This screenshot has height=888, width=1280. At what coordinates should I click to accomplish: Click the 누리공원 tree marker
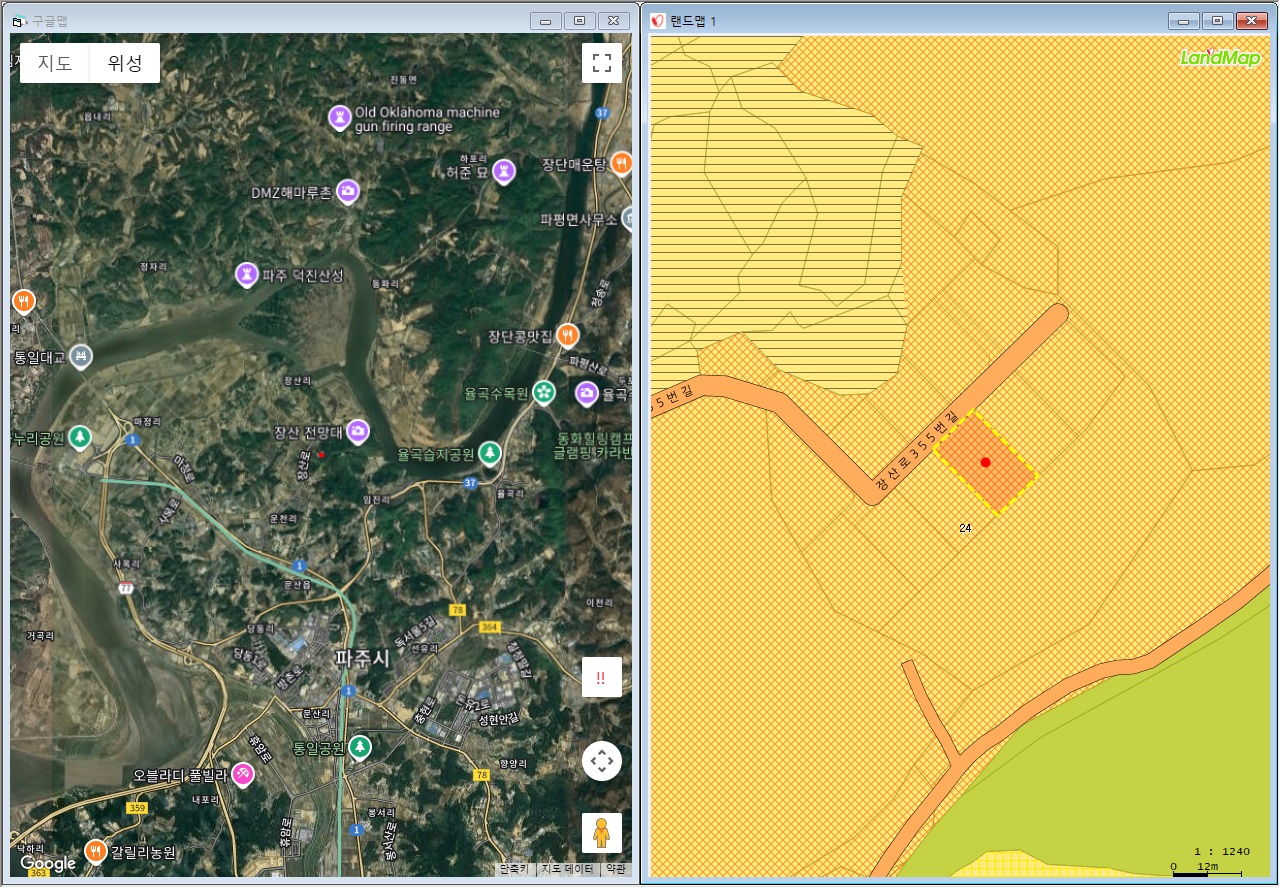tap(80, 437)
